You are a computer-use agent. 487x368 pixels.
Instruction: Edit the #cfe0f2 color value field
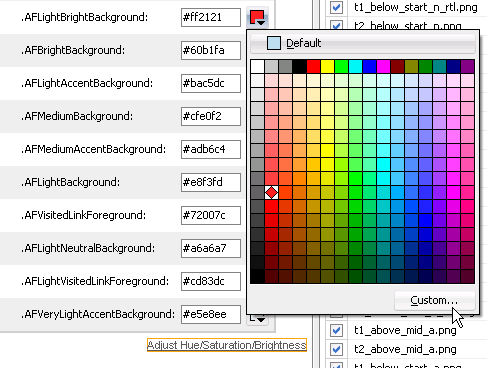point(211,116)
